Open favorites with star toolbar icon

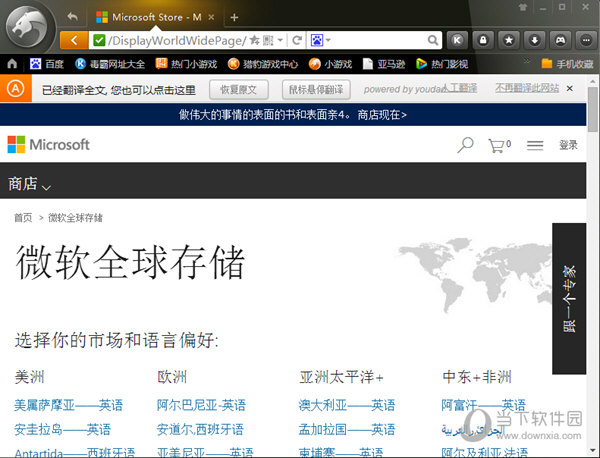point(509,40)
